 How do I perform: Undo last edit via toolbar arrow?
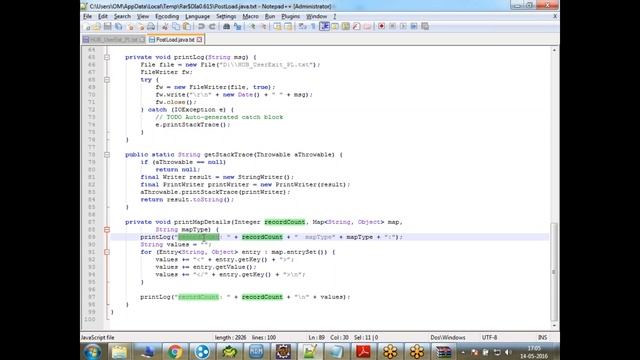pyautogui.click(x=202, y=27)
